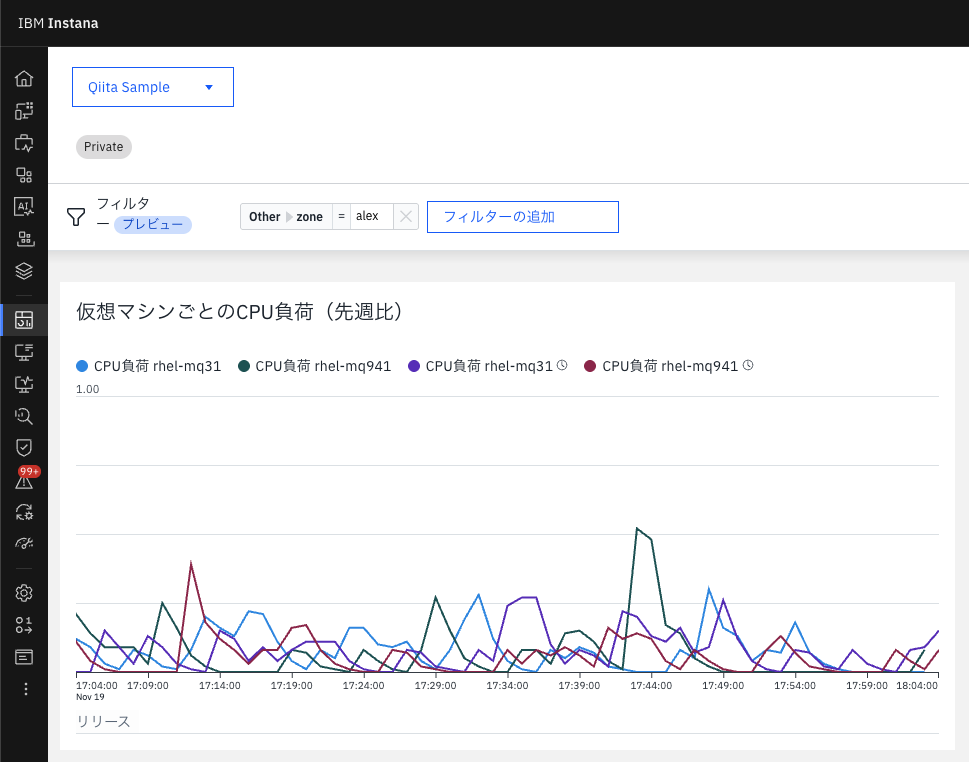The height and width of the screenshot is (762, 969).
Task: Remove the zone = alex filter
Action: 405,216
